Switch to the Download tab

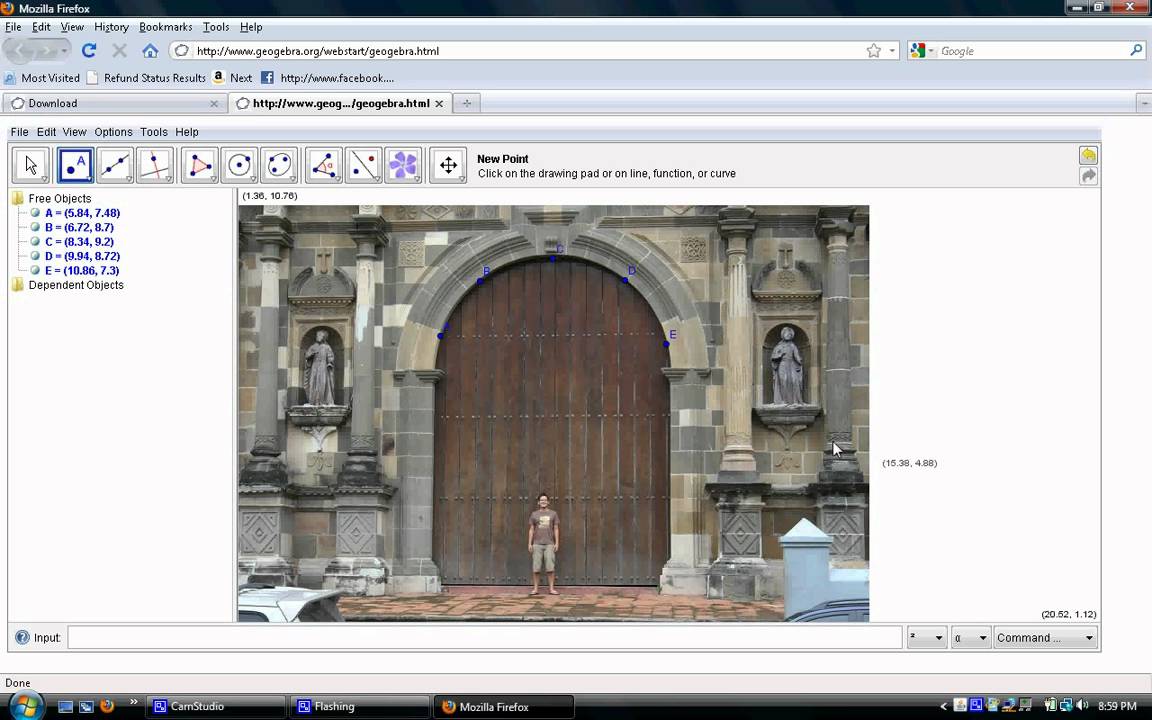click(53, 103)
